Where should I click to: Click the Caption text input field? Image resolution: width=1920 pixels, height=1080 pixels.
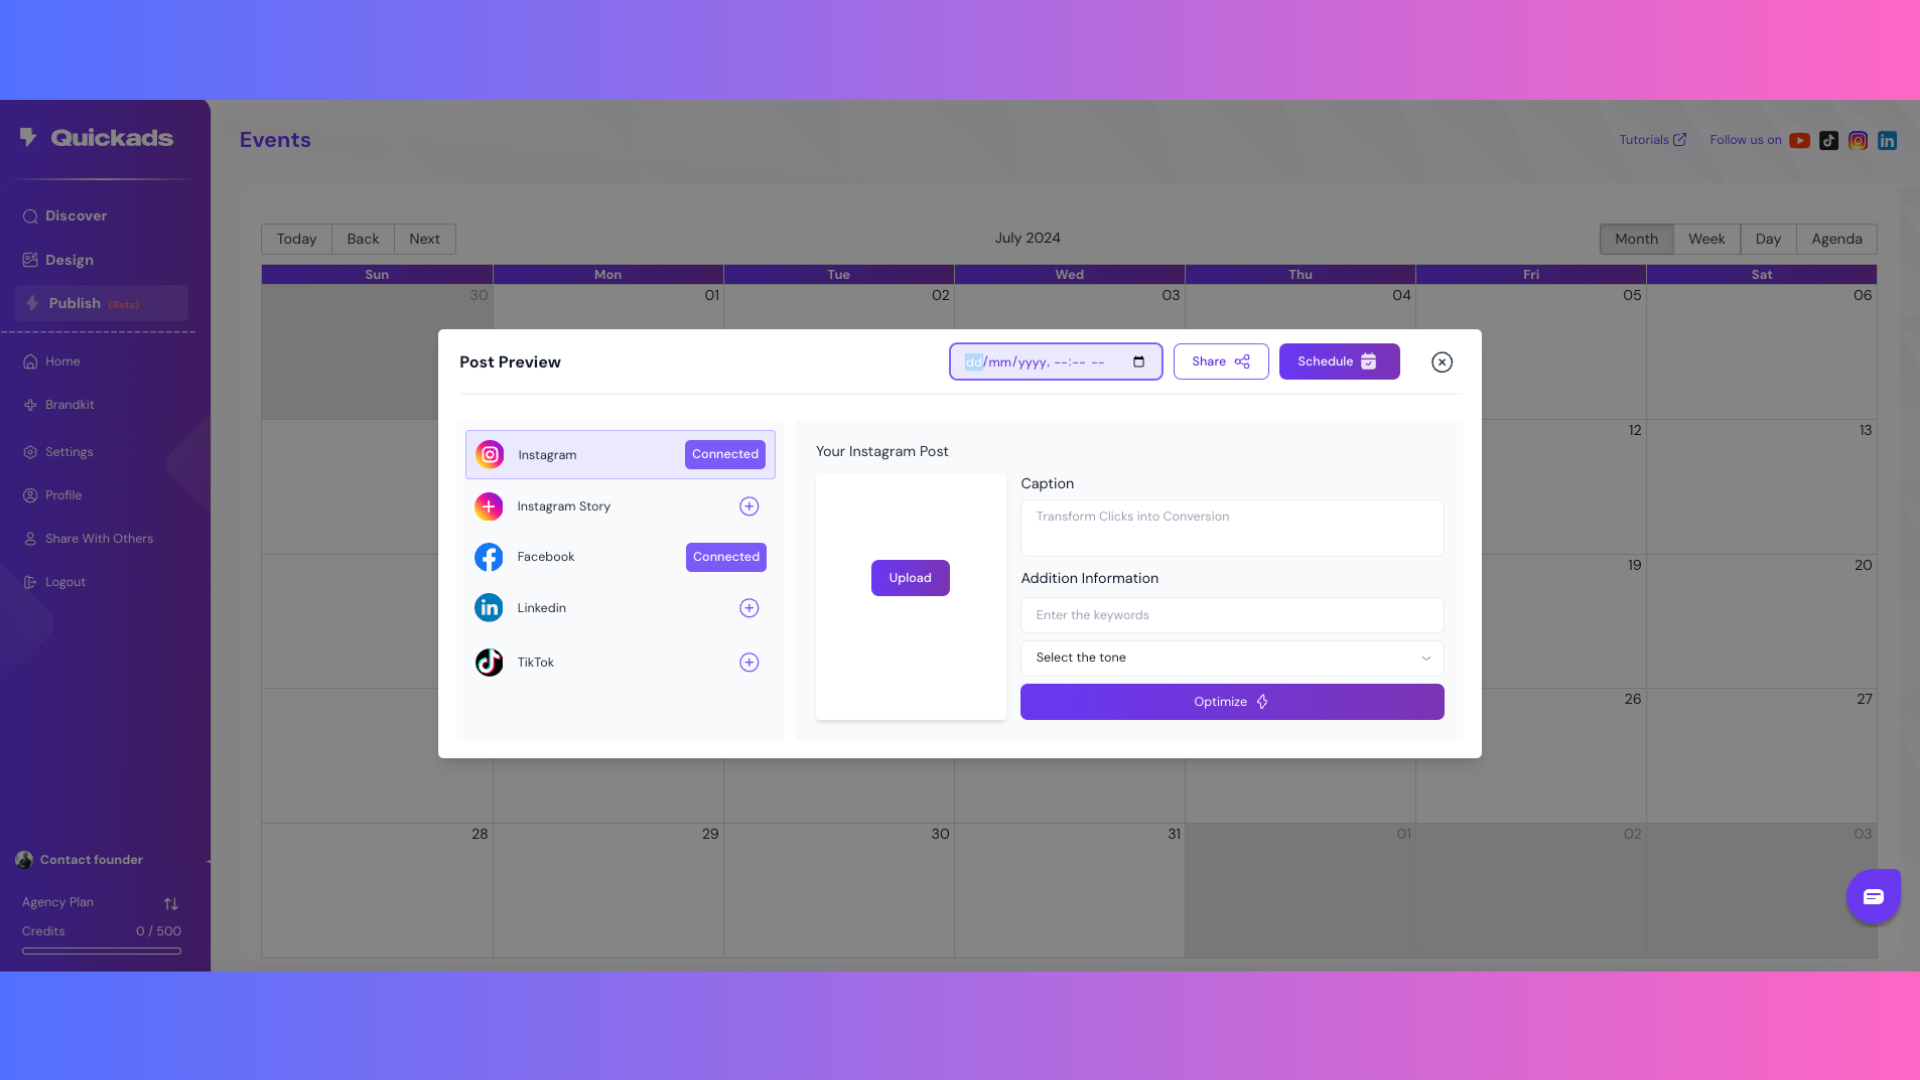click(x=1232, y=525)
